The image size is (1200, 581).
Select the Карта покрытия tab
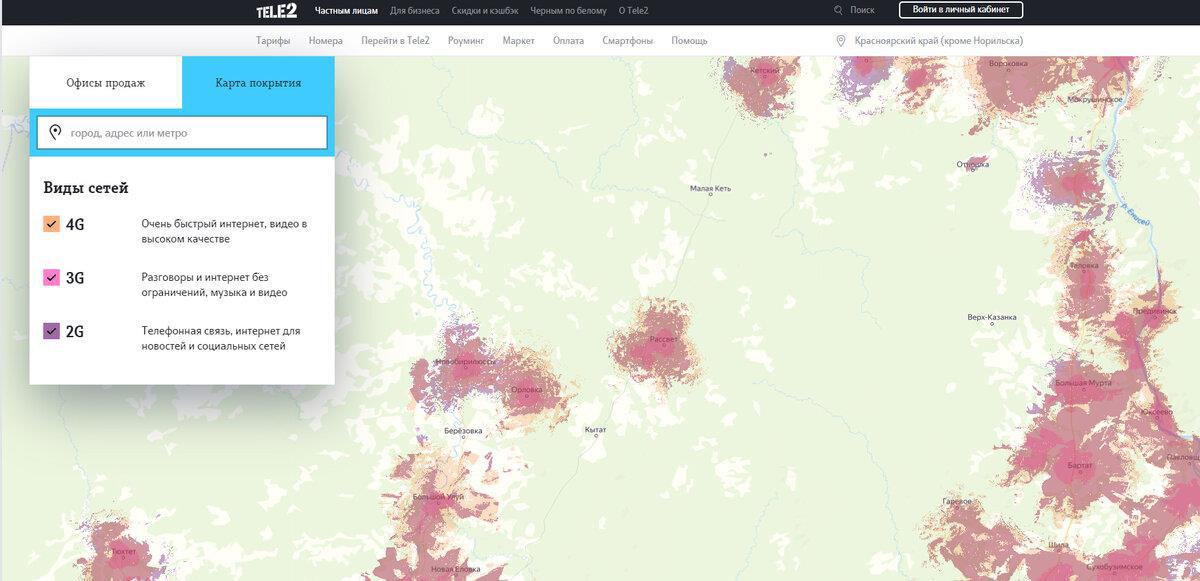(258, 83)
